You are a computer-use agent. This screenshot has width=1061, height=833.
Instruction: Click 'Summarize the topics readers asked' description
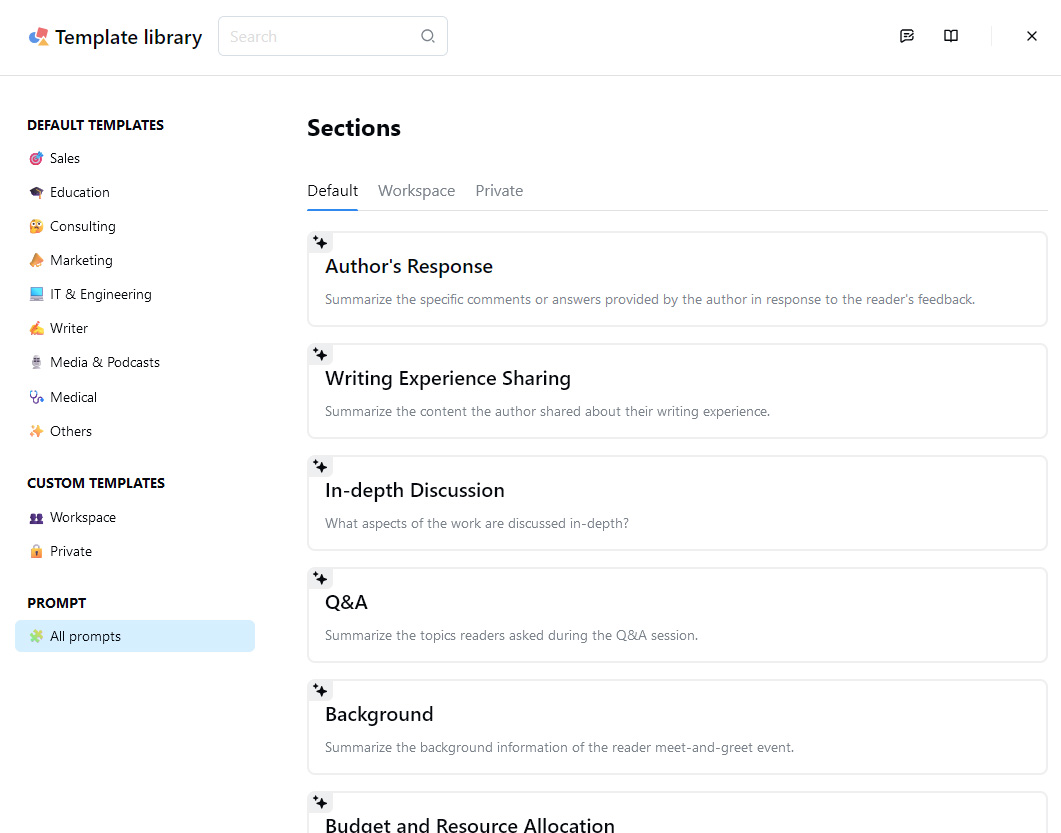click(x=512, y=635)
